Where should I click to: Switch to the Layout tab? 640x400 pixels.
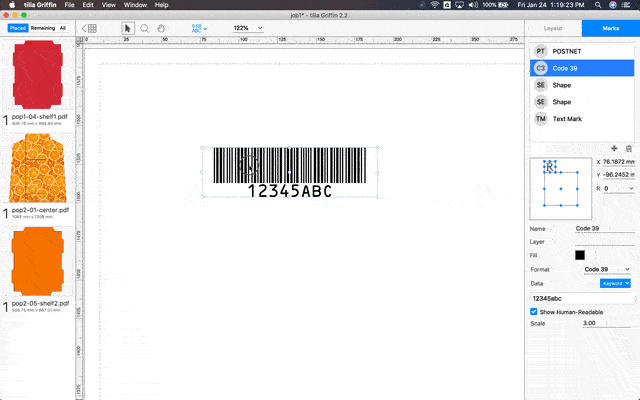click(553, 28)
